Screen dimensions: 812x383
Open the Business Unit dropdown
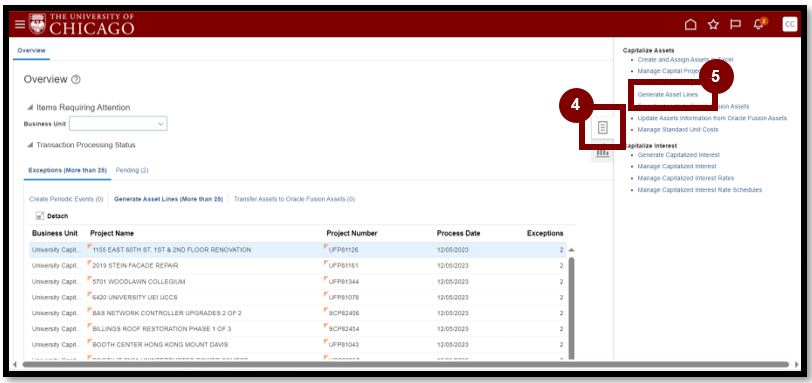(x=118, y=124)
